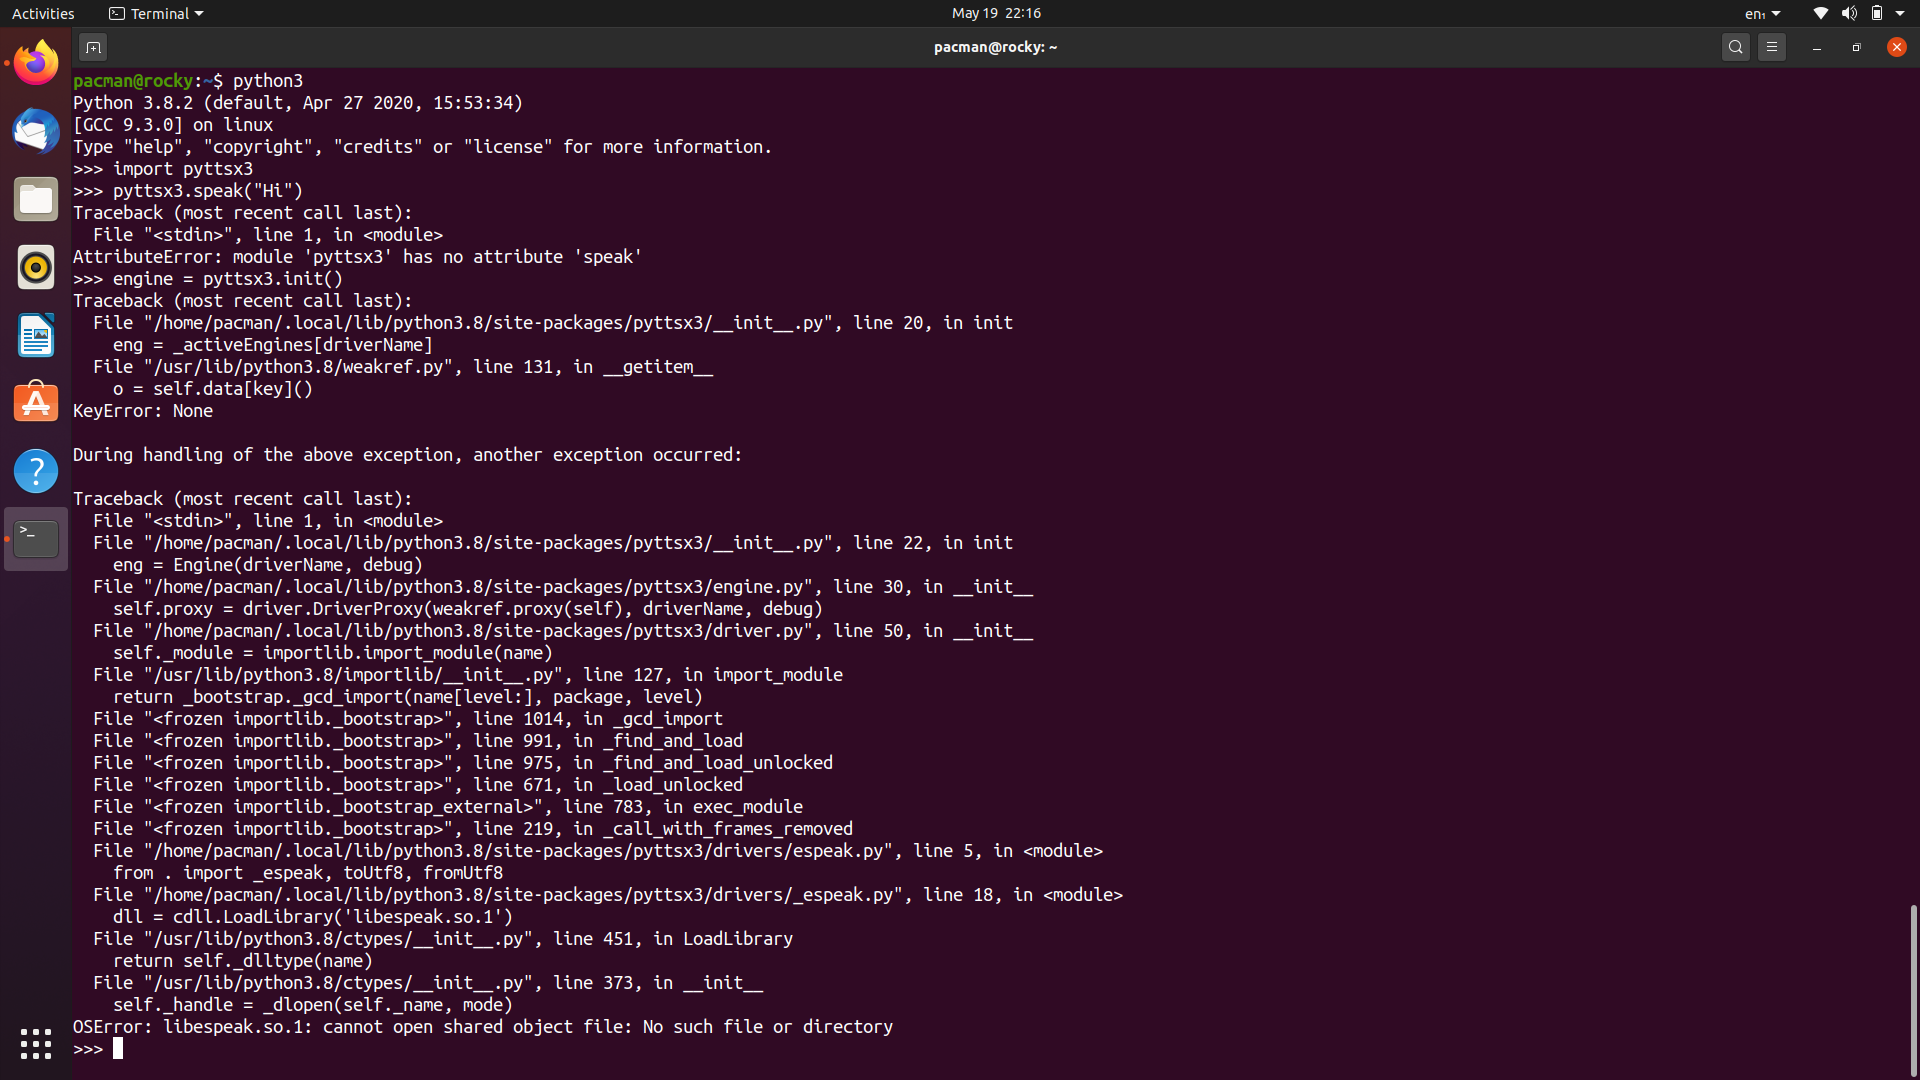
Task: Open the Terminal application title dropdown
Action: (x=155, y=13)
